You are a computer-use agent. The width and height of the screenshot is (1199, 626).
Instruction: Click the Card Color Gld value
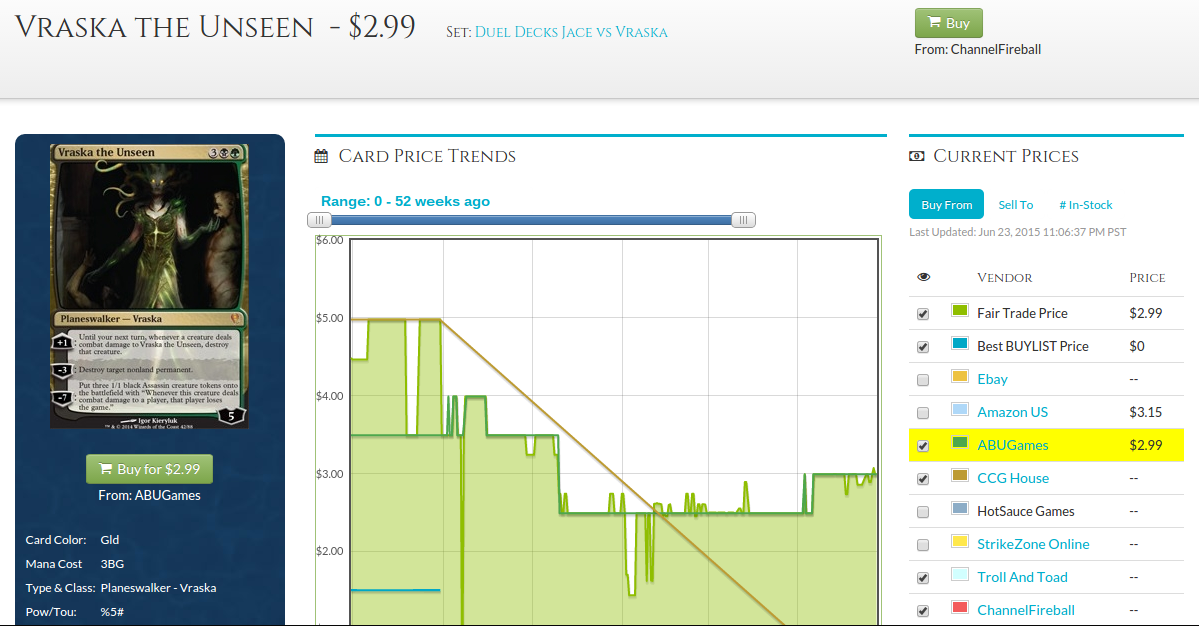coord(110,540)
